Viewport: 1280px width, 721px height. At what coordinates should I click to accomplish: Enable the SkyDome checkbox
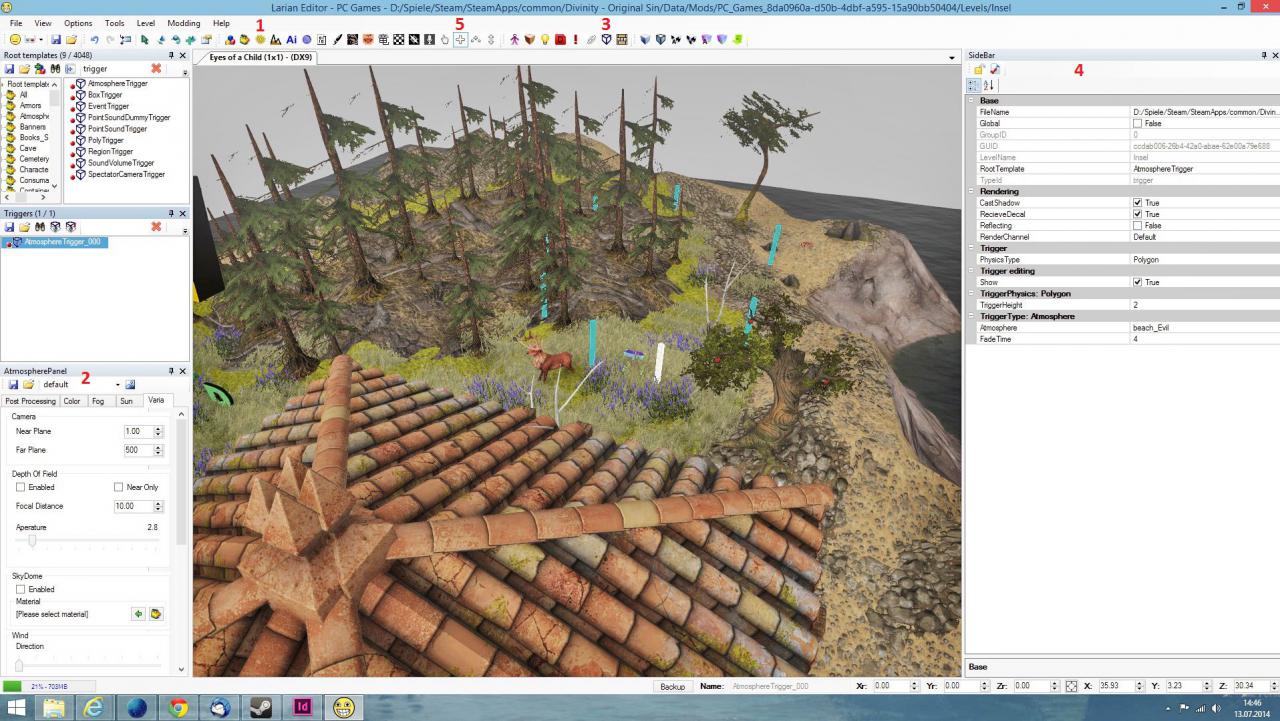(20, 590)
